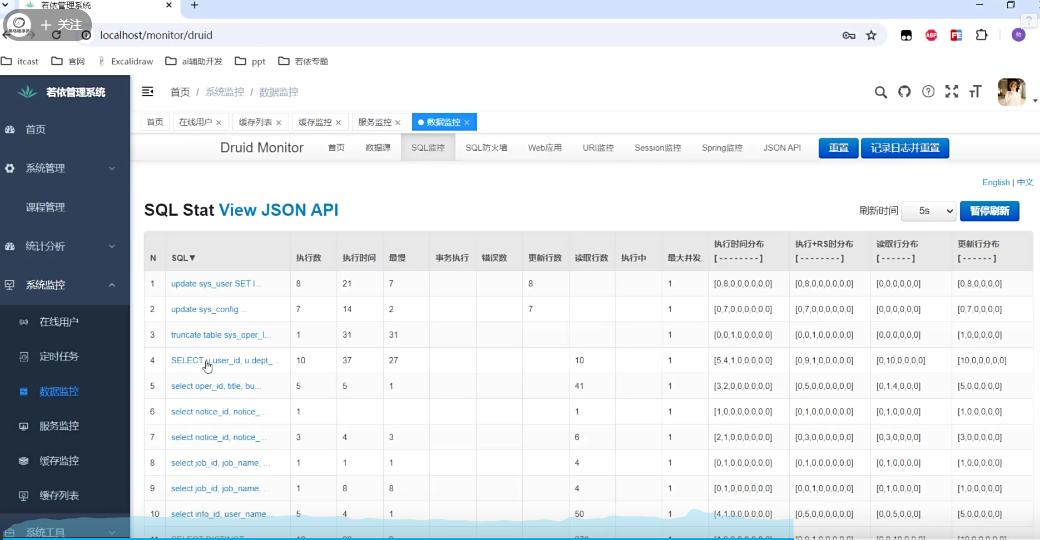Image resolution: width=1040 pixels, height=540 pixels.
Task: Open the Excalidraw bookmark
Action: [125, 61]
